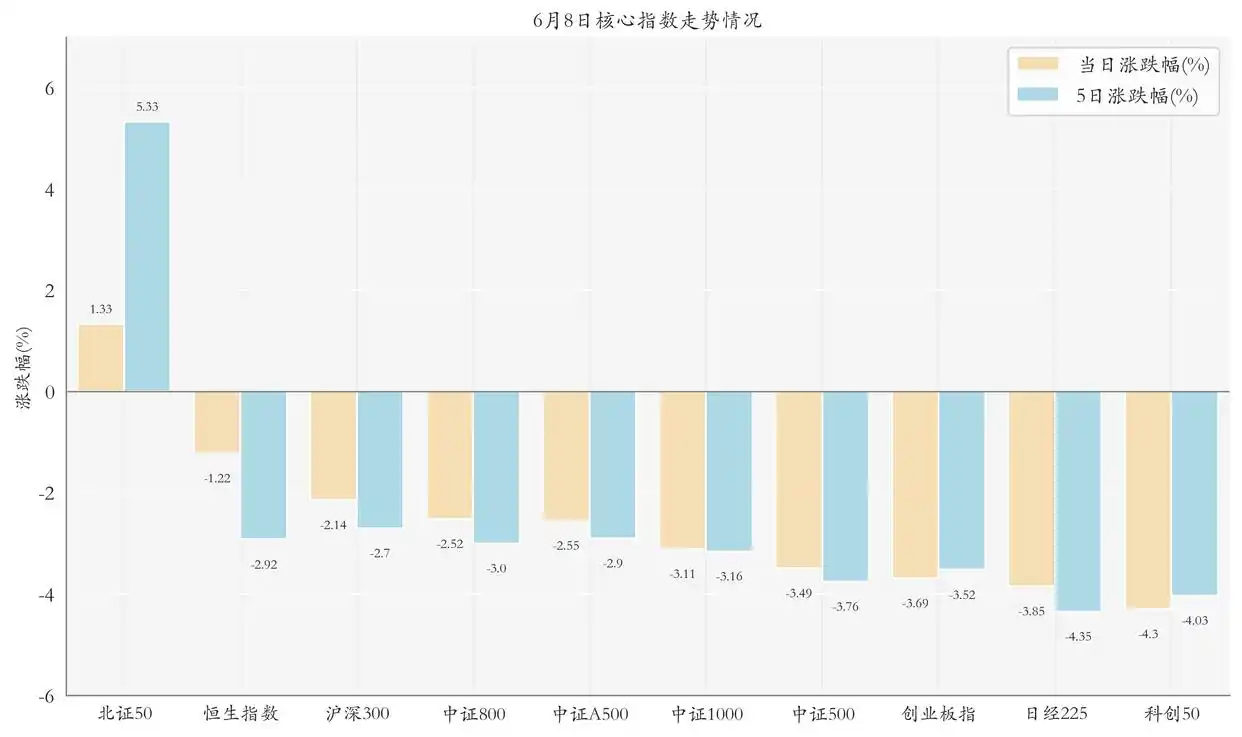Click the y-axis tick label 4
This screenshot has height=737, width=1242.
(x=49, y=190)
